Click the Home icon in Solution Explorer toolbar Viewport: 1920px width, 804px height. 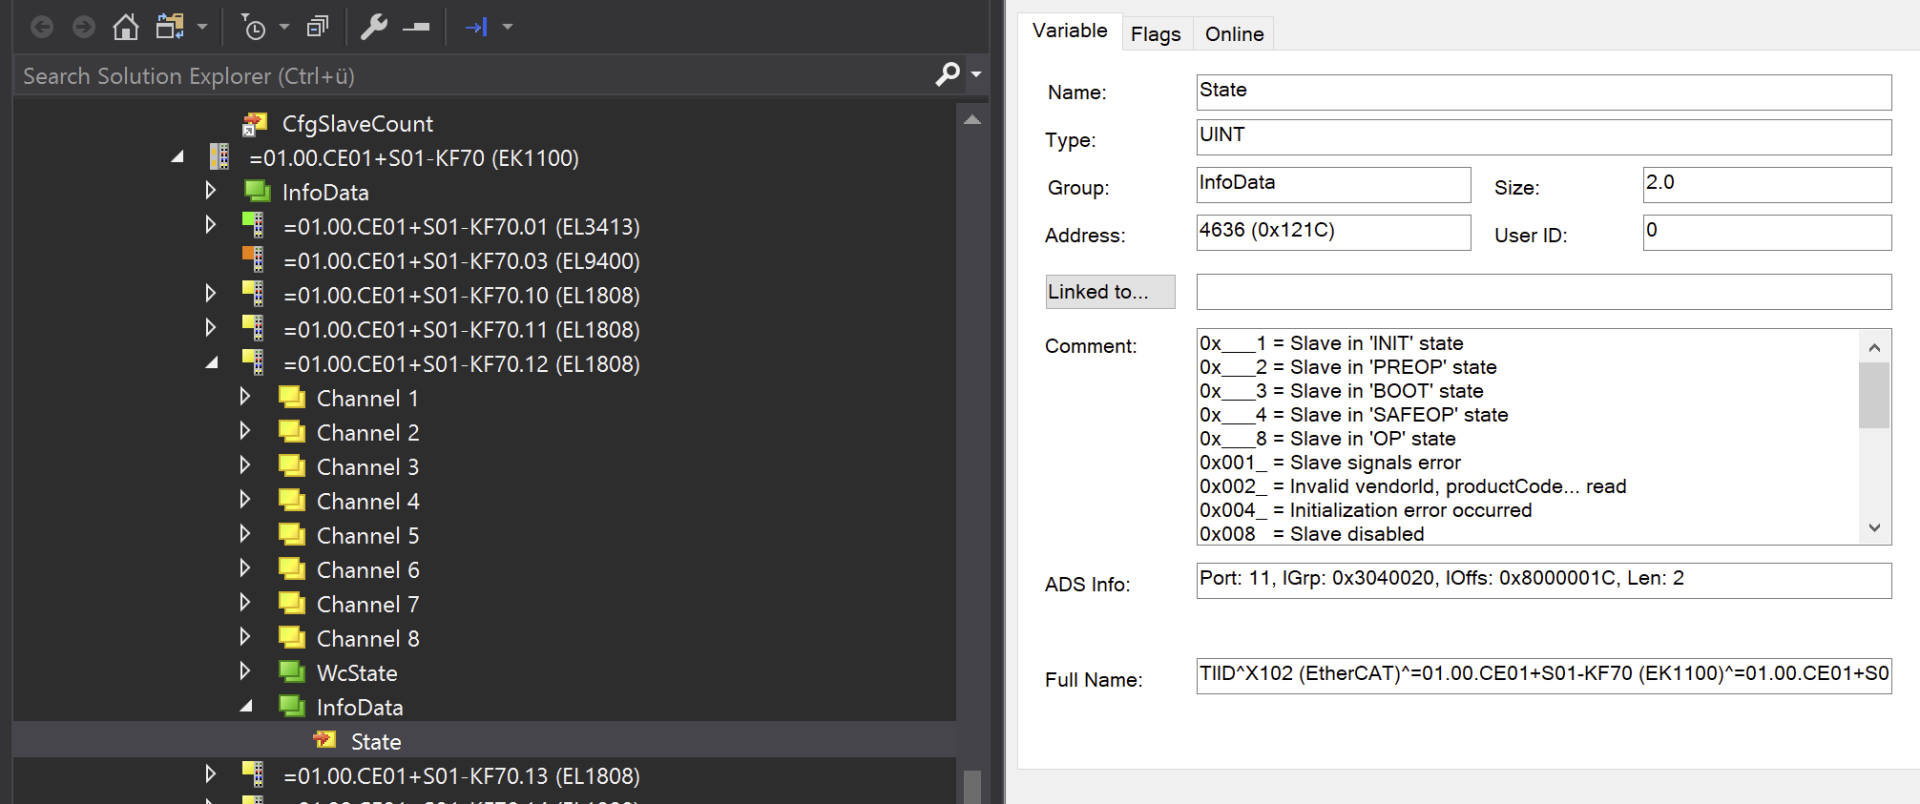tap(125, 27)
